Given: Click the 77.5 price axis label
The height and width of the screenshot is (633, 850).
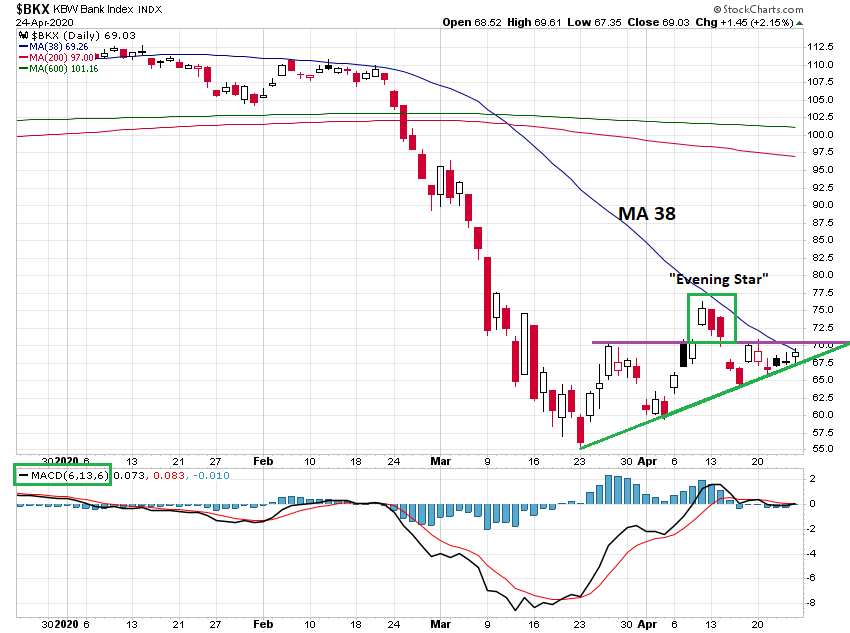Looking at the screenshot, I should tap(823, 293).
